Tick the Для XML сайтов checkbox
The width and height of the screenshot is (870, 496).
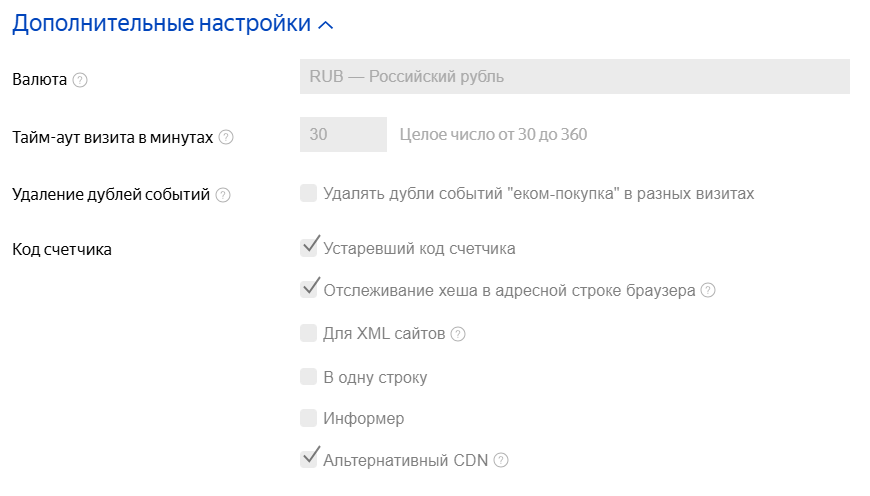coord(309,333)
